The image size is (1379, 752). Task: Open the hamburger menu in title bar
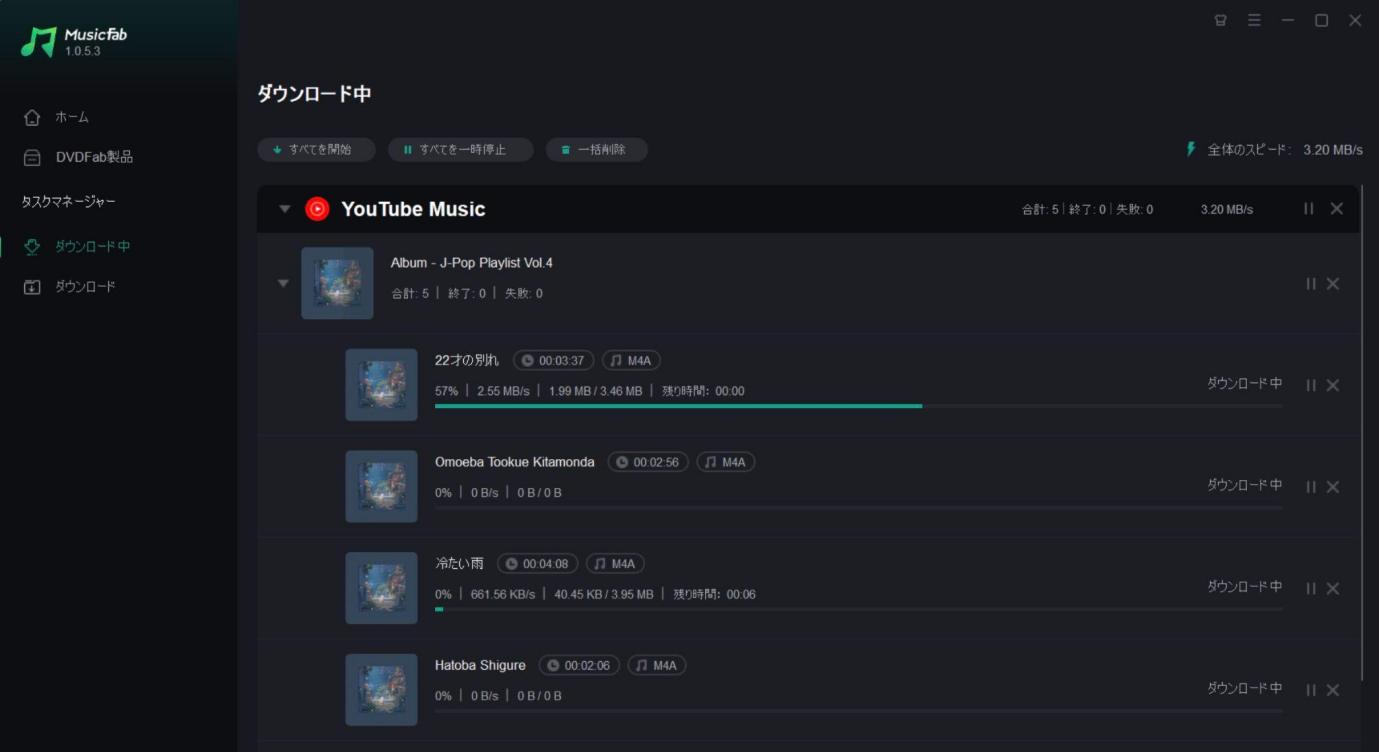(1254, 20)
